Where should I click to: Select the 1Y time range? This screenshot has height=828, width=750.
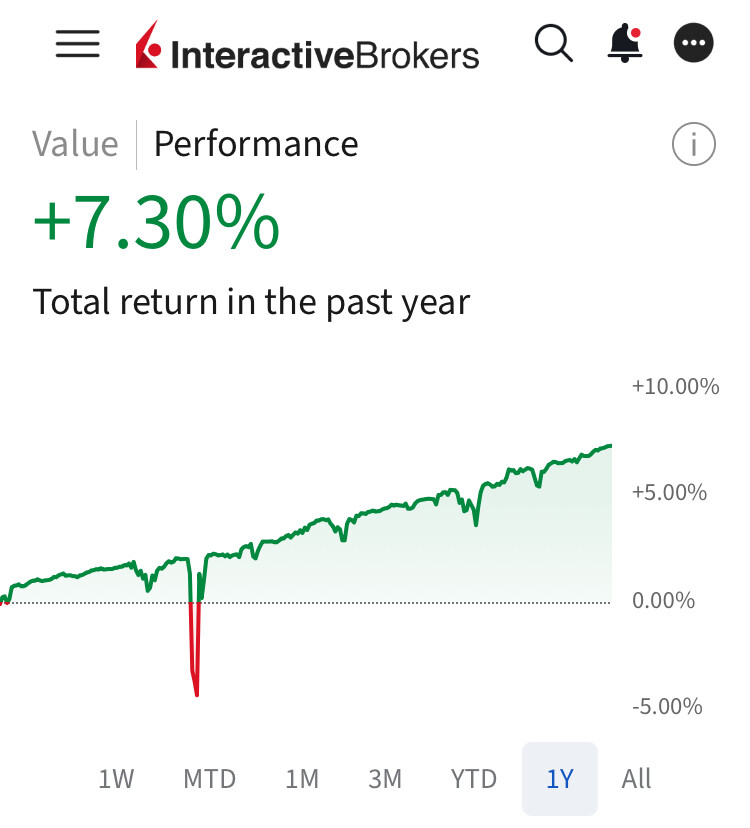point(560,779)
